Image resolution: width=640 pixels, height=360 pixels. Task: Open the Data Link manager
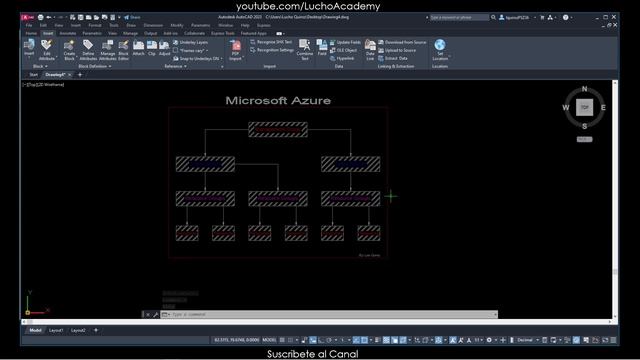click(370, 50)
